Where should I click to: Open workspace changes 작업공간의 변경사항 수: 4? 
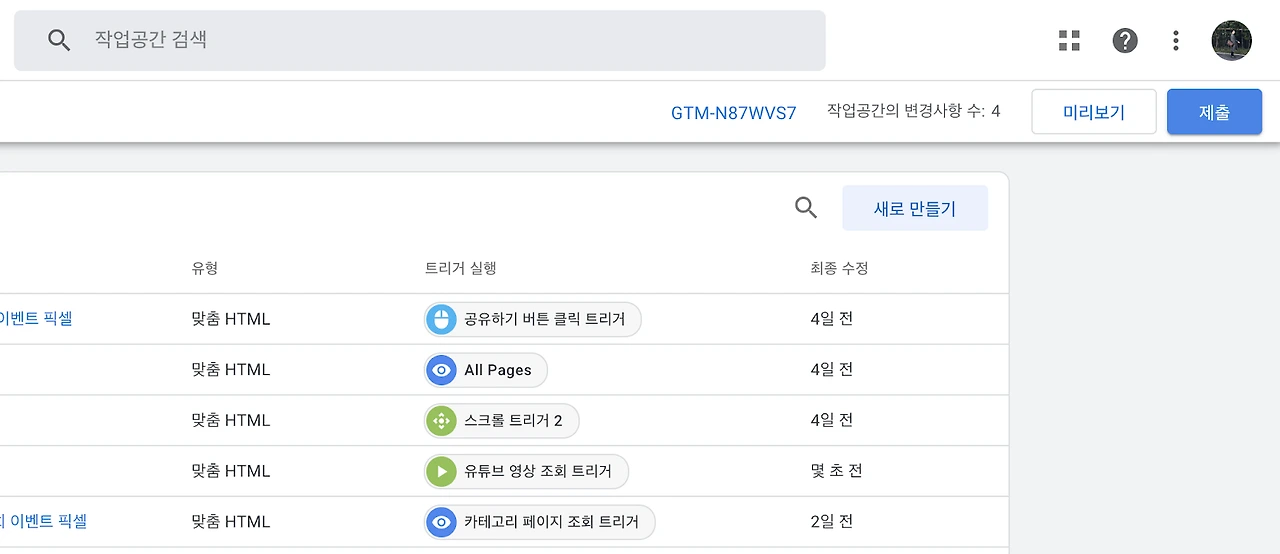913,111
